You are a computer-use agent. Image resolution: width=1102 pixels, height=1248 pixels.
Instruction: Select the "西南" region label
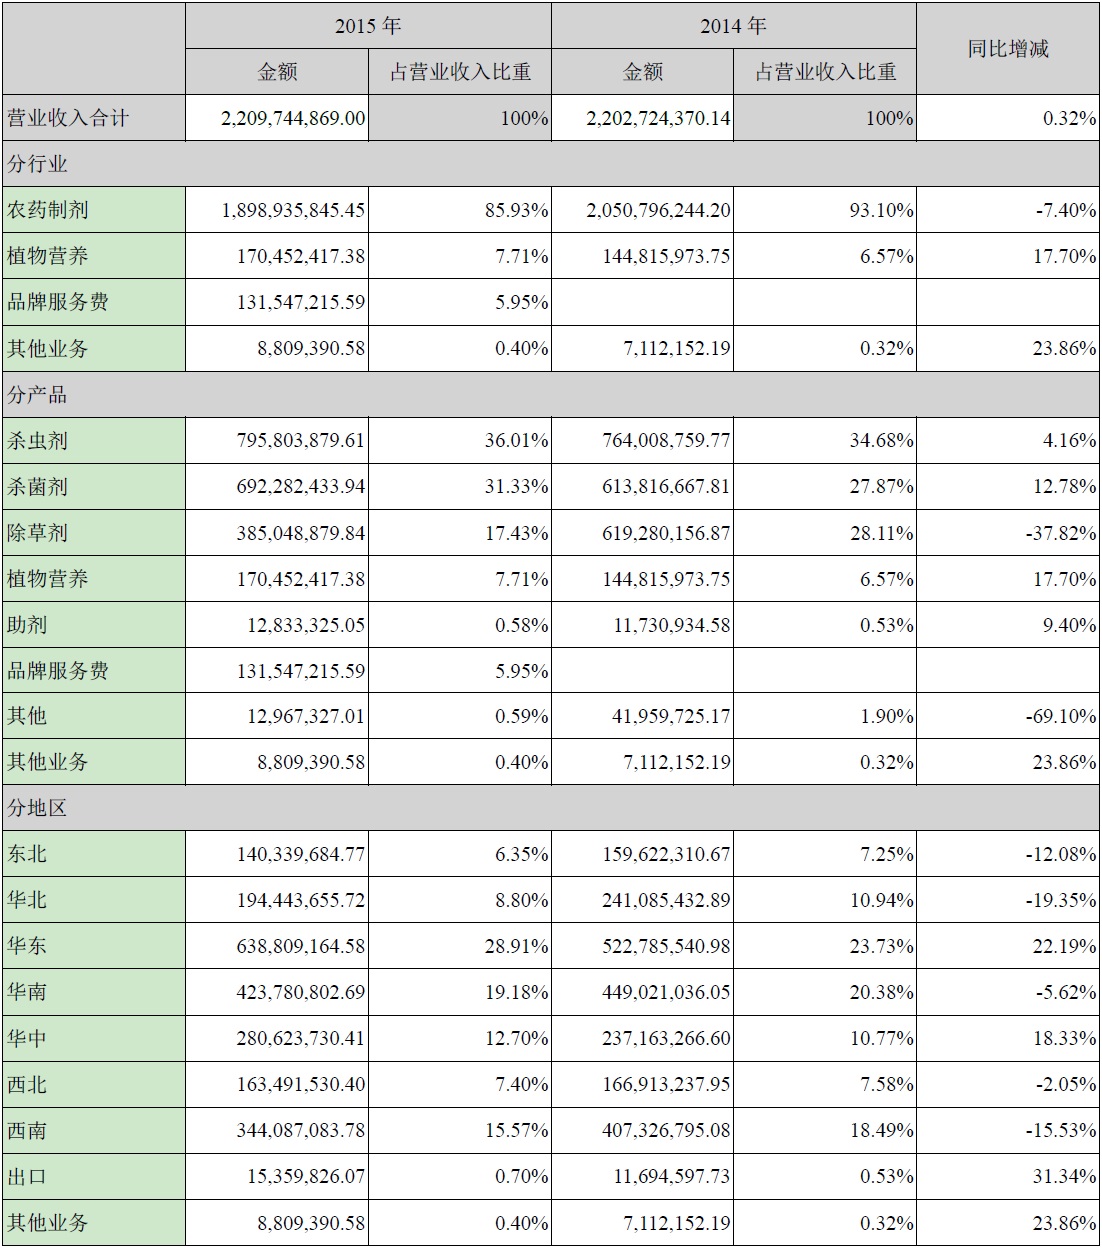[28, 1130]
